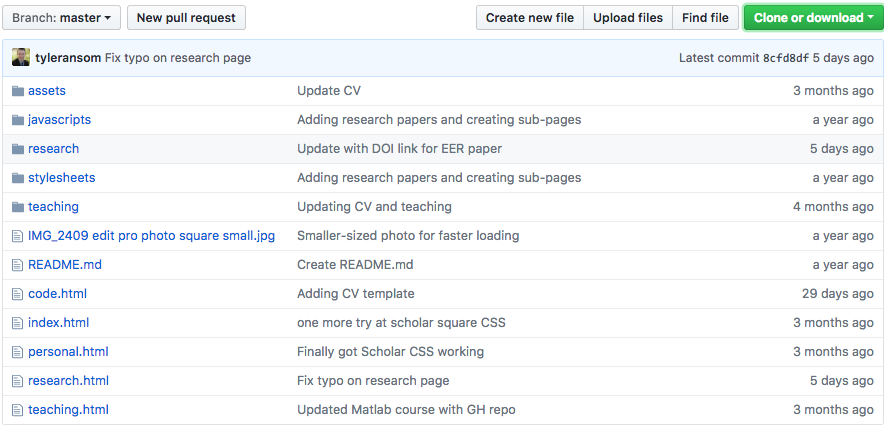884x426 pixels.
Task: Click the file icon beside research.html
Action: (x=17, y=381)
